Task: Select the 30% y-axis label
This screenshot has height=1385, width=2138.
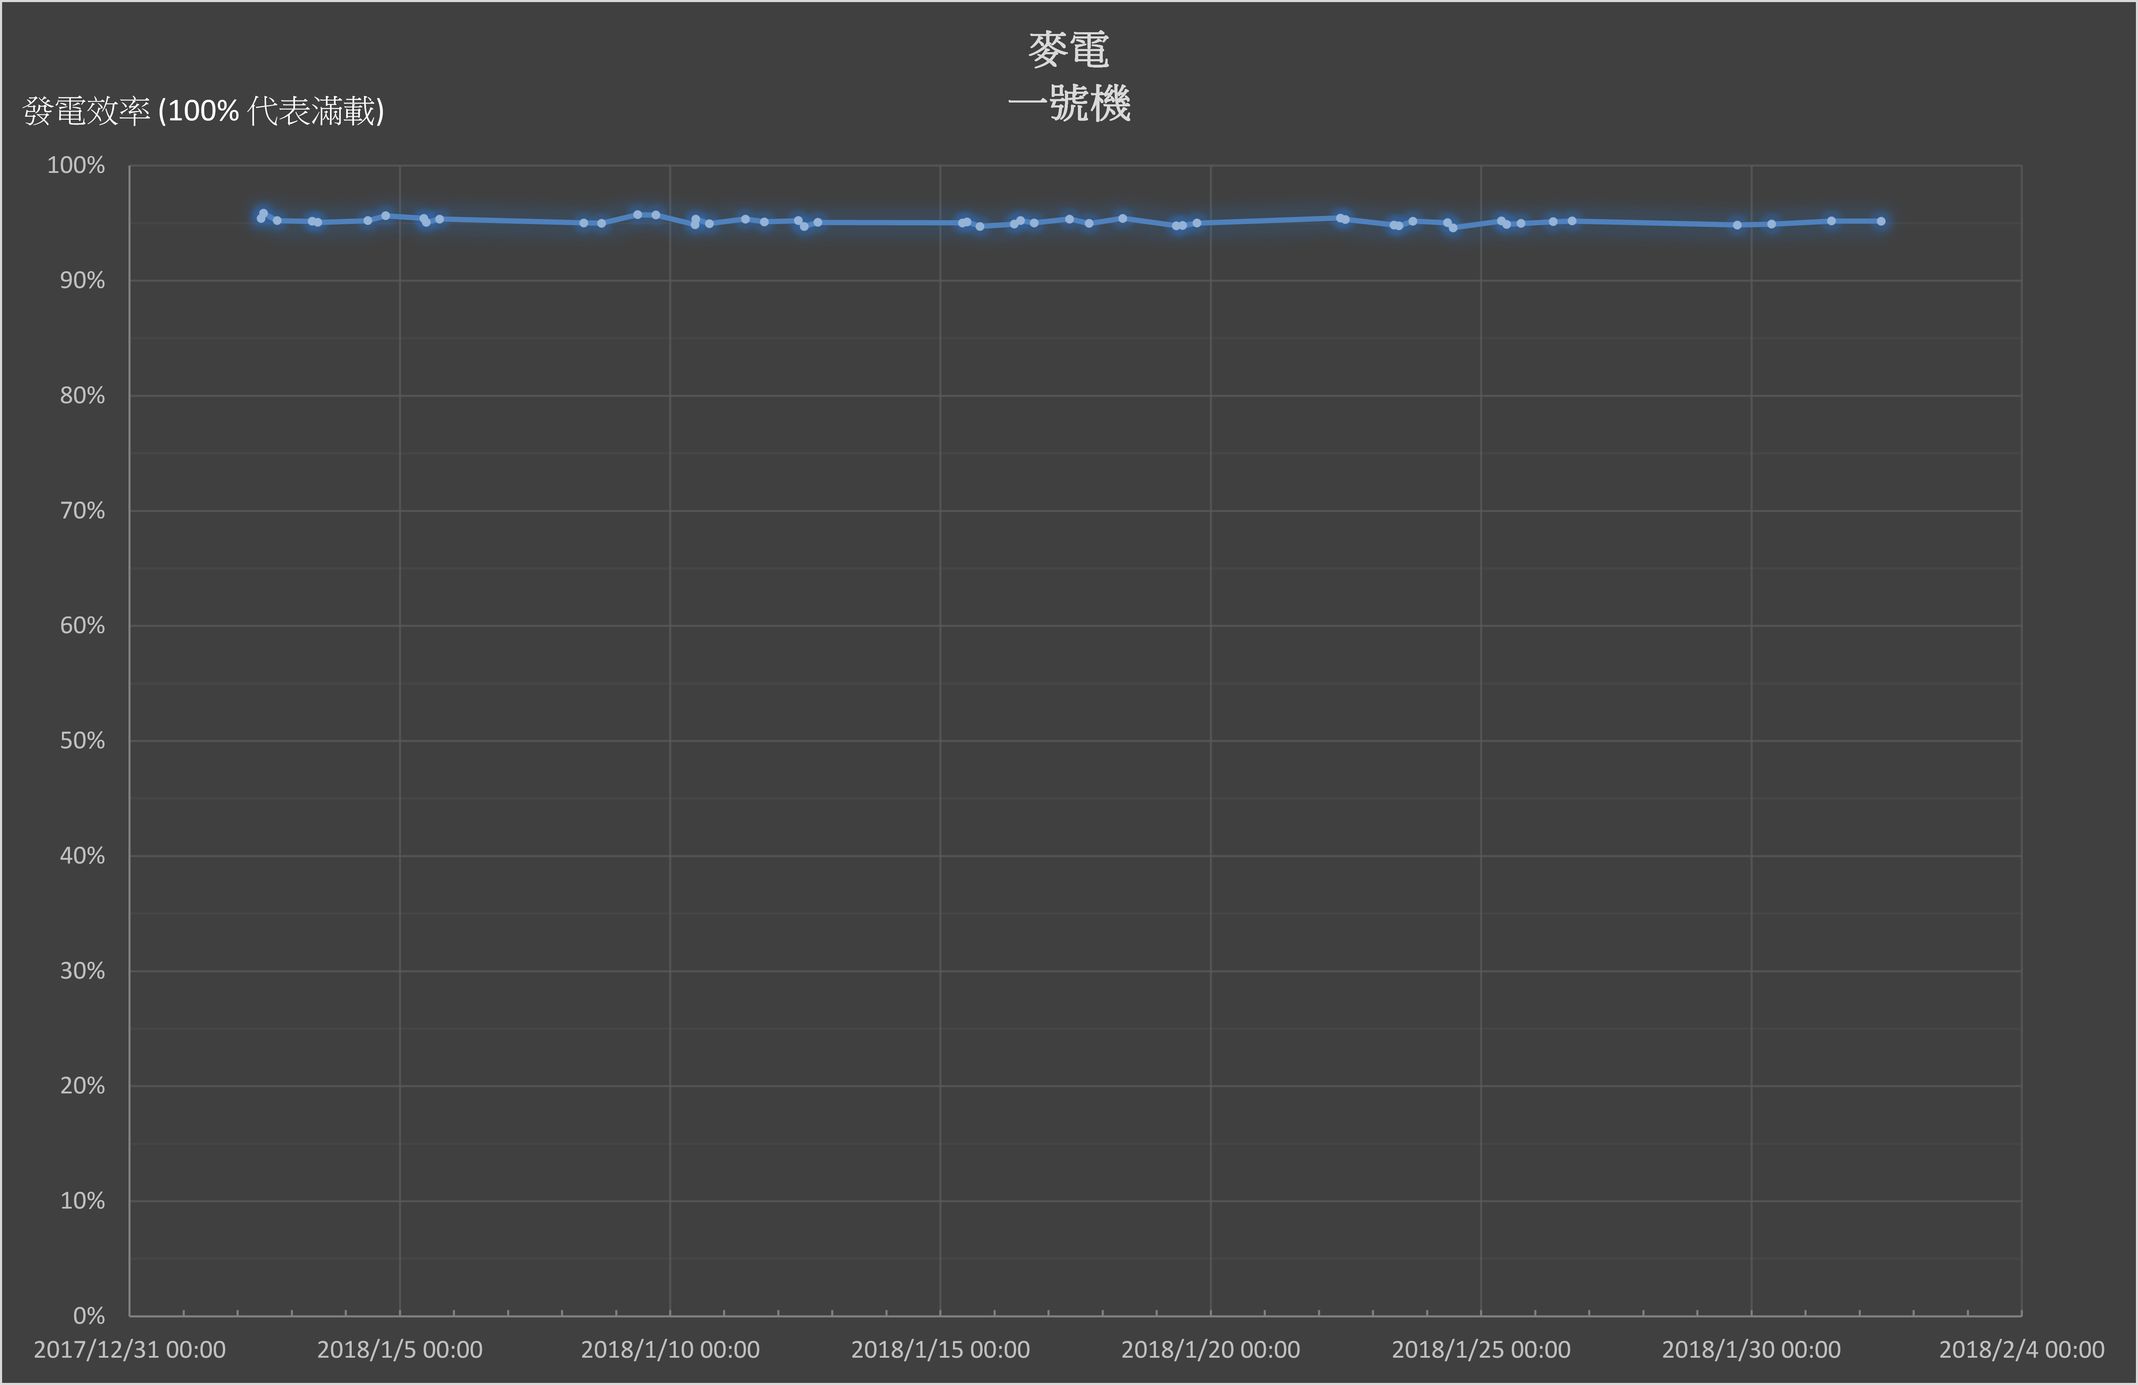Action: (82, 971)
